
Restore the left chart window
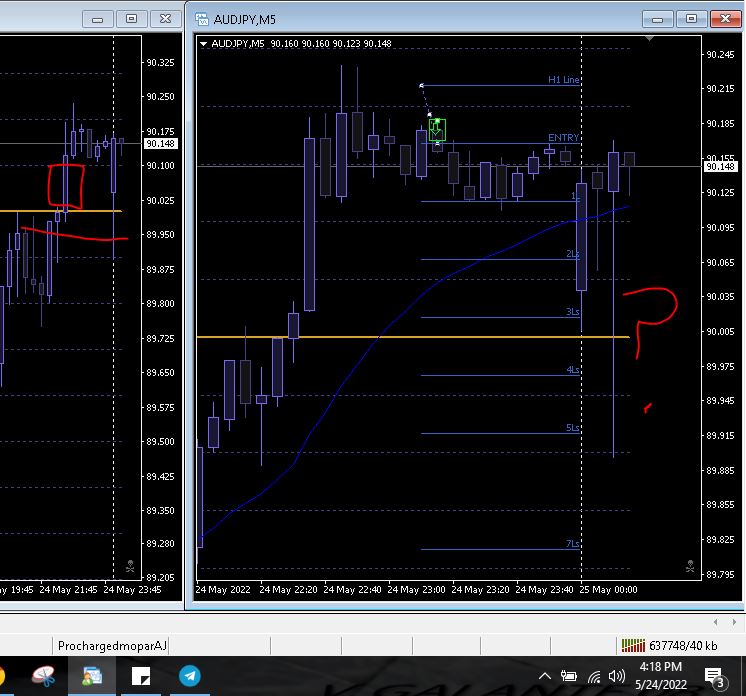pos(131,19)
